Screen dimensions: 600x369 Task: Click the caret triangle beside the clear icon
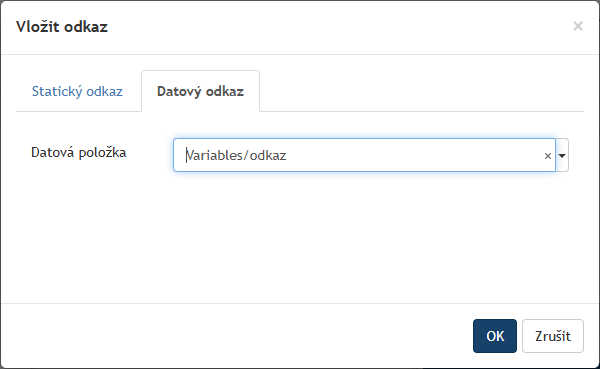(x=562, y=155)
